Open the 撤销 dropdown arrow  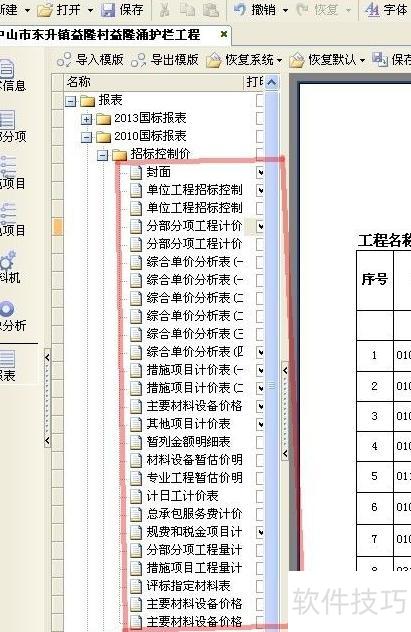pyautogui.click(x=285, y=10)
